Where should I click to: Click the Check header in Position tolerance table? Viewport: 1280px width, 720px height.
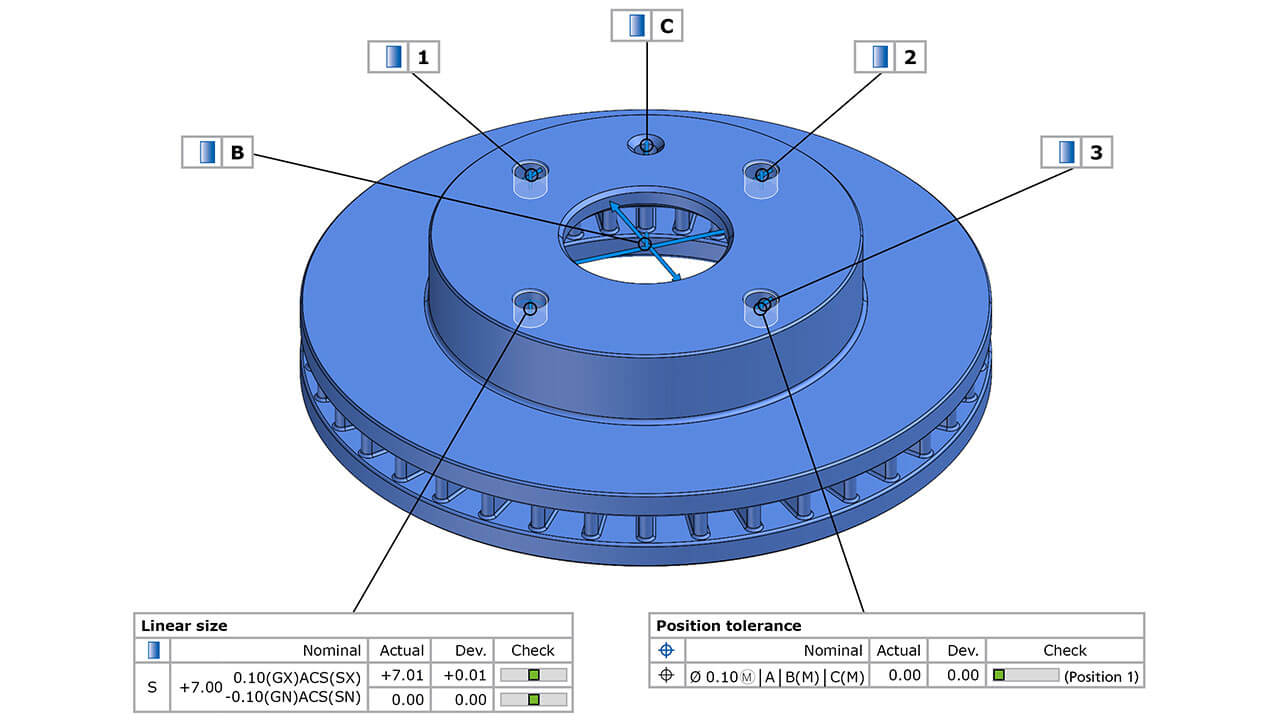coord(1064,650)
